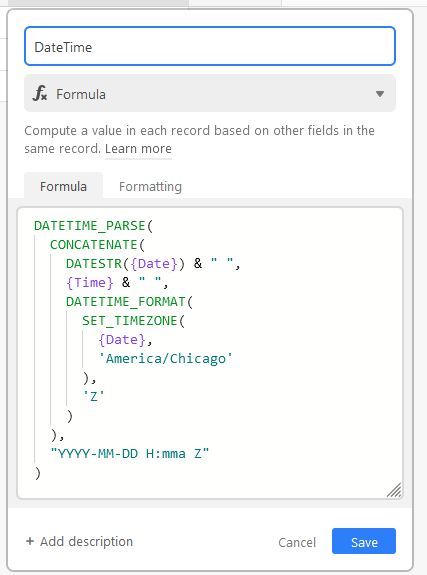Click the 'America/Chicago' timezone string

(165, 358)
